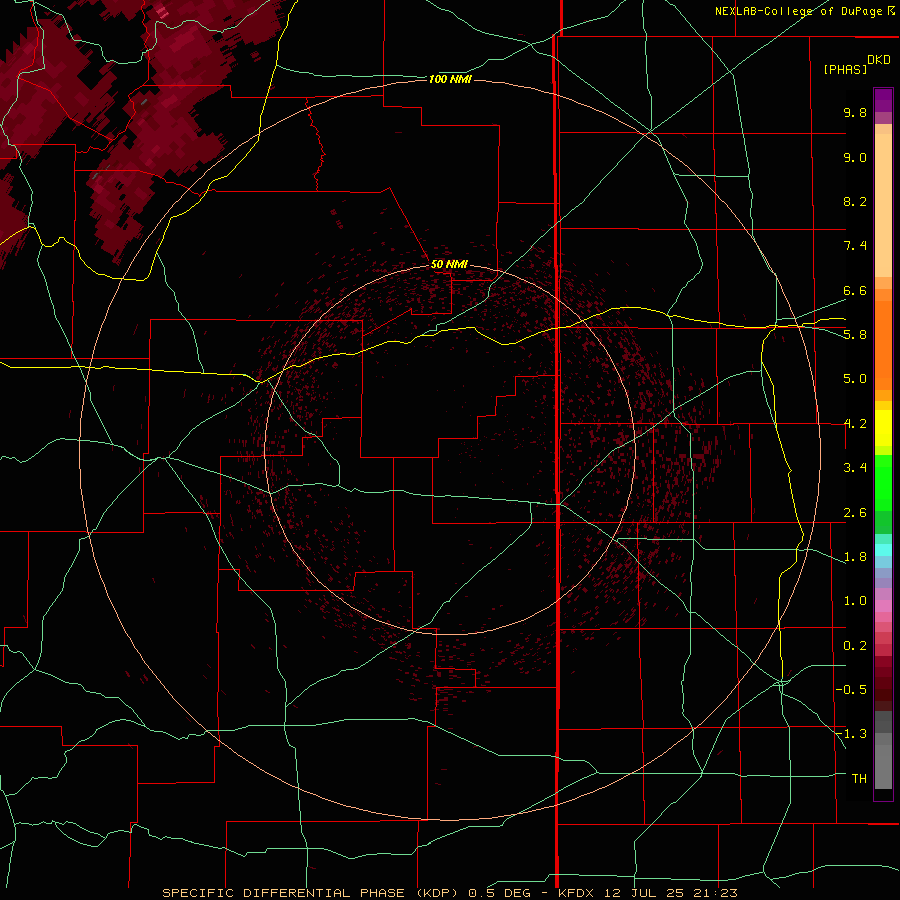Click the KFDX 12 JUL 25 21:23 timestamp
This screenshot has width=900, height=900.
pos(647,893)
